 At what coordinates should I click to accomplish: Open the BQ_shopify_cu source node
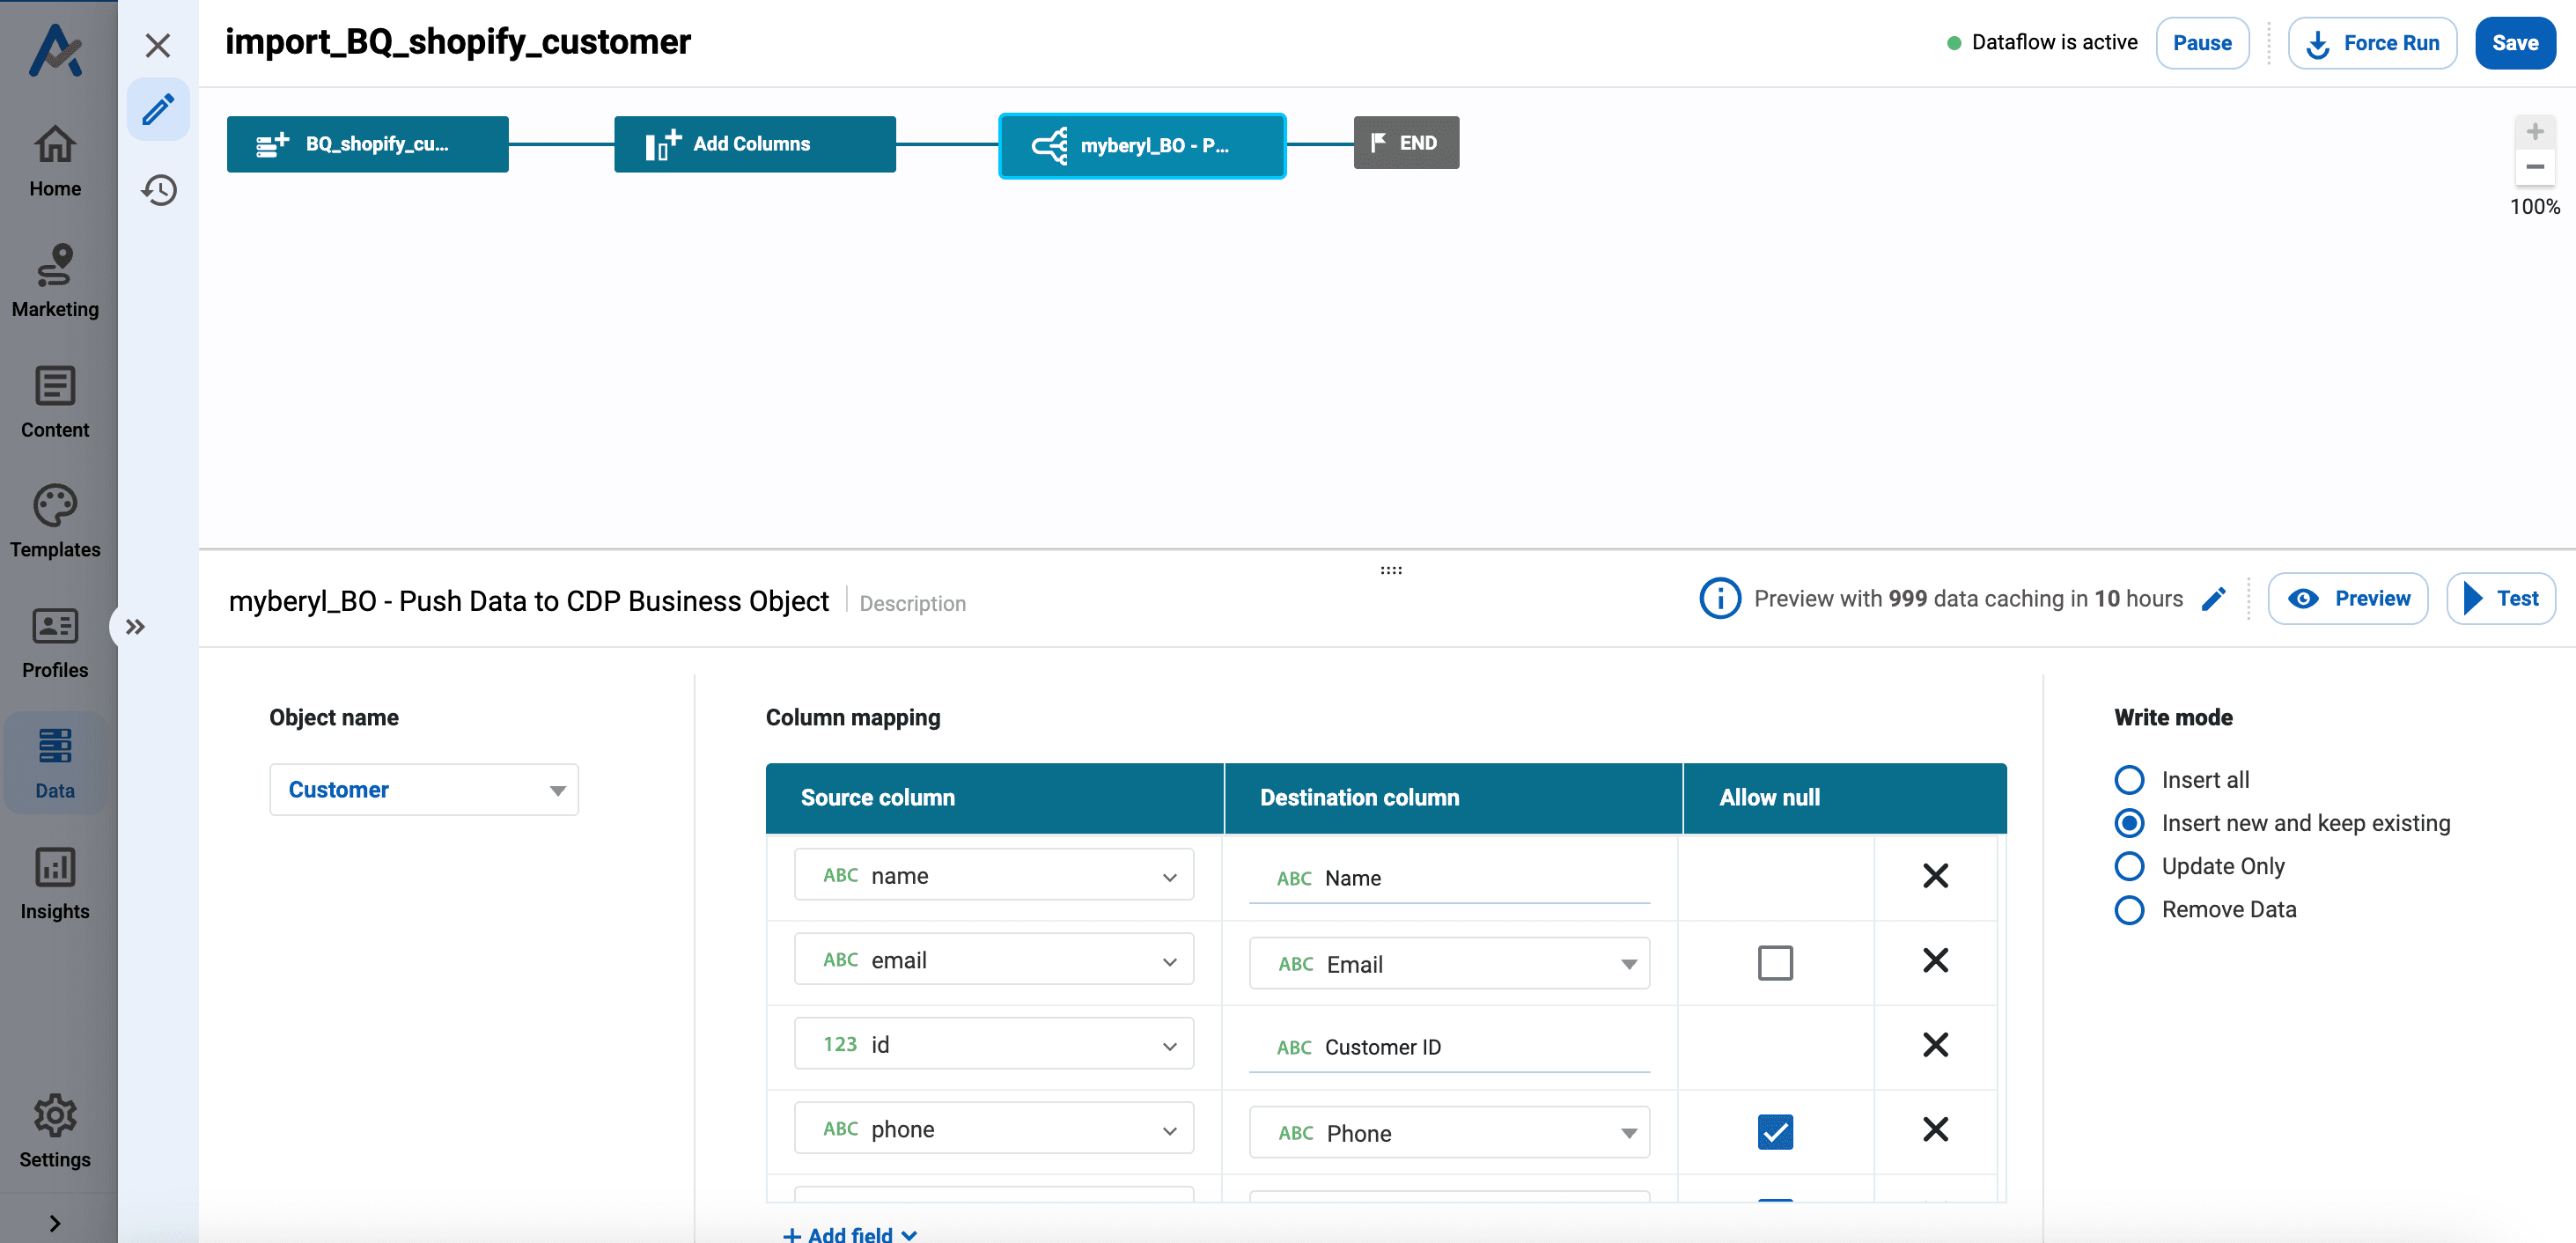[x=367, y=143]
